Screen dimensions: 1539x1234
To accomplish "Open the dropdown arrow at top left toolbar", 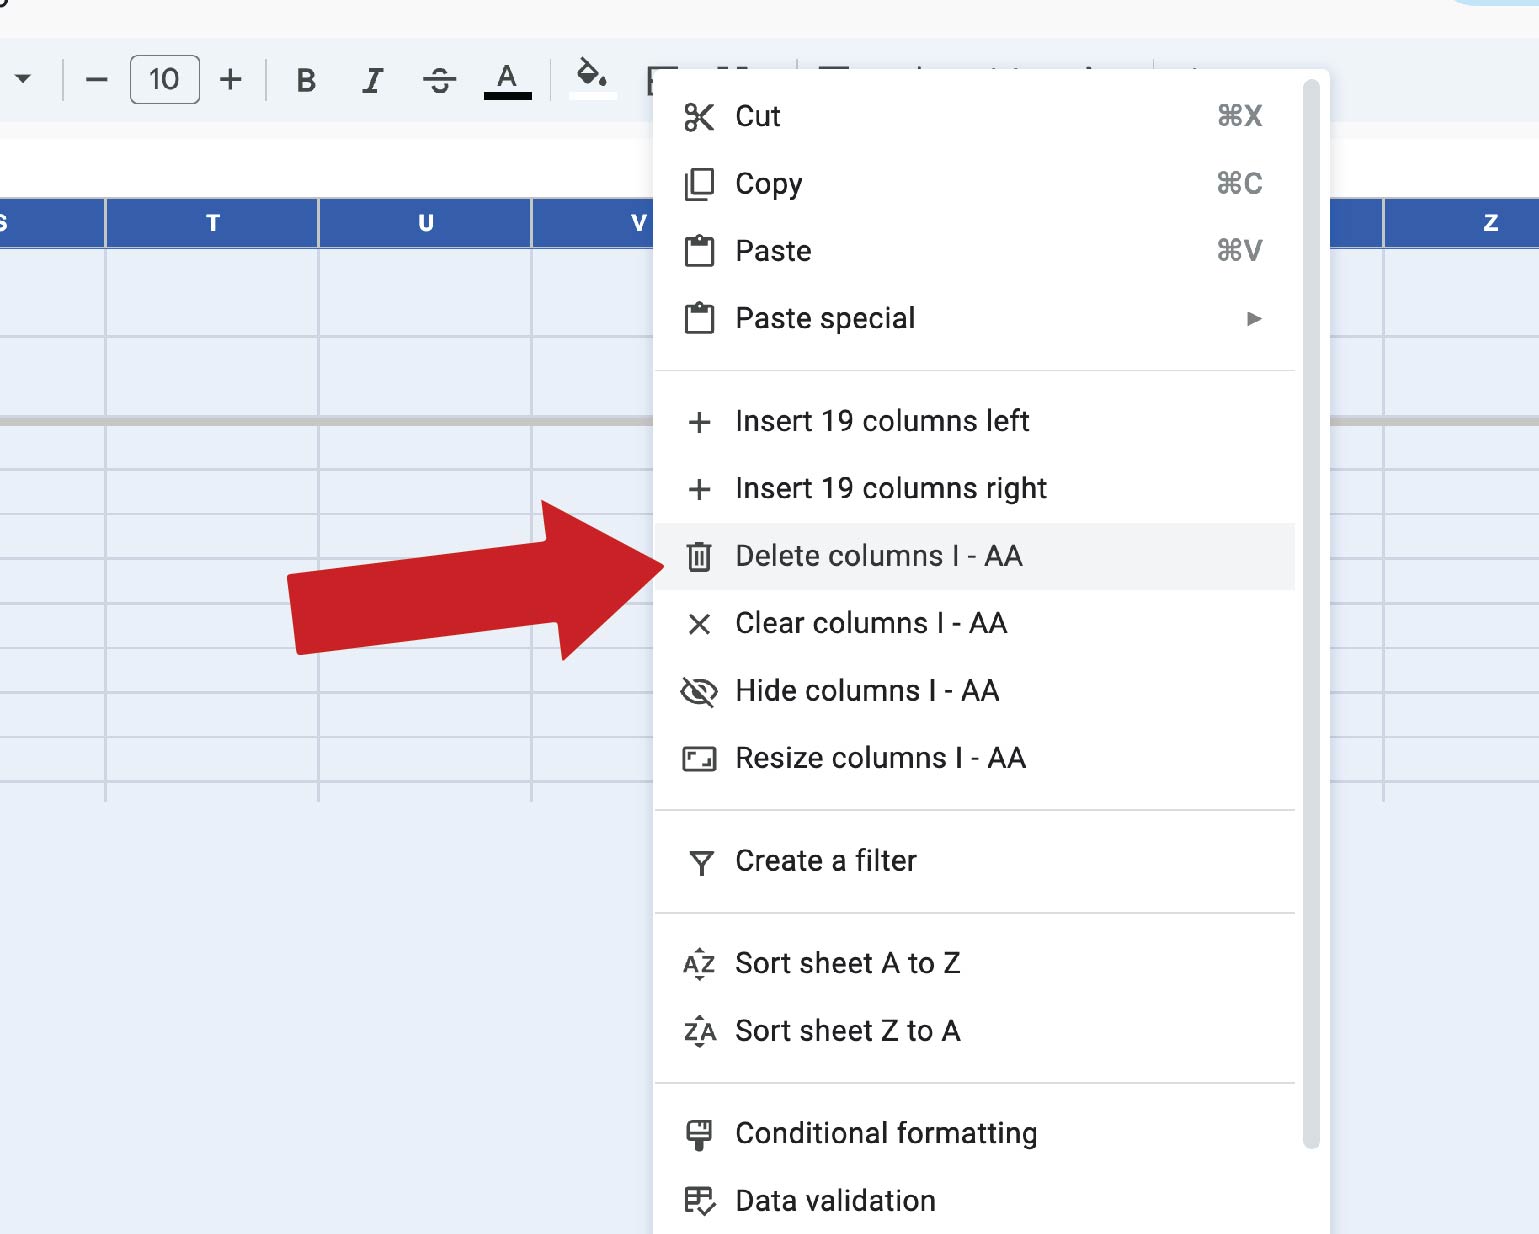I will (25, 80).
